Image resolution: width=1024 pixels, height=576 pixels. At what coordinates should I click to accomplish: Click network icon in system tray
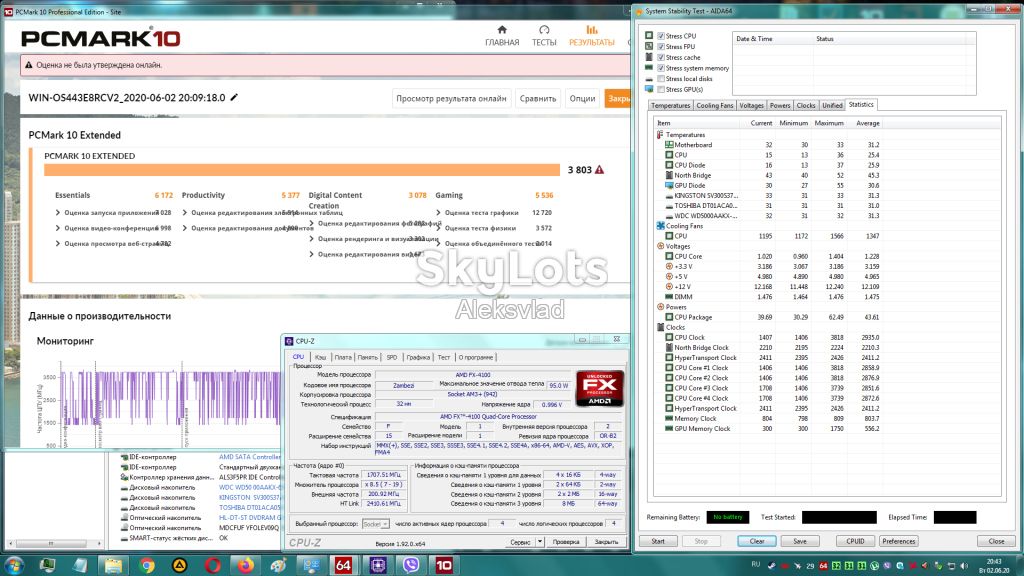(x=952, y=566)
